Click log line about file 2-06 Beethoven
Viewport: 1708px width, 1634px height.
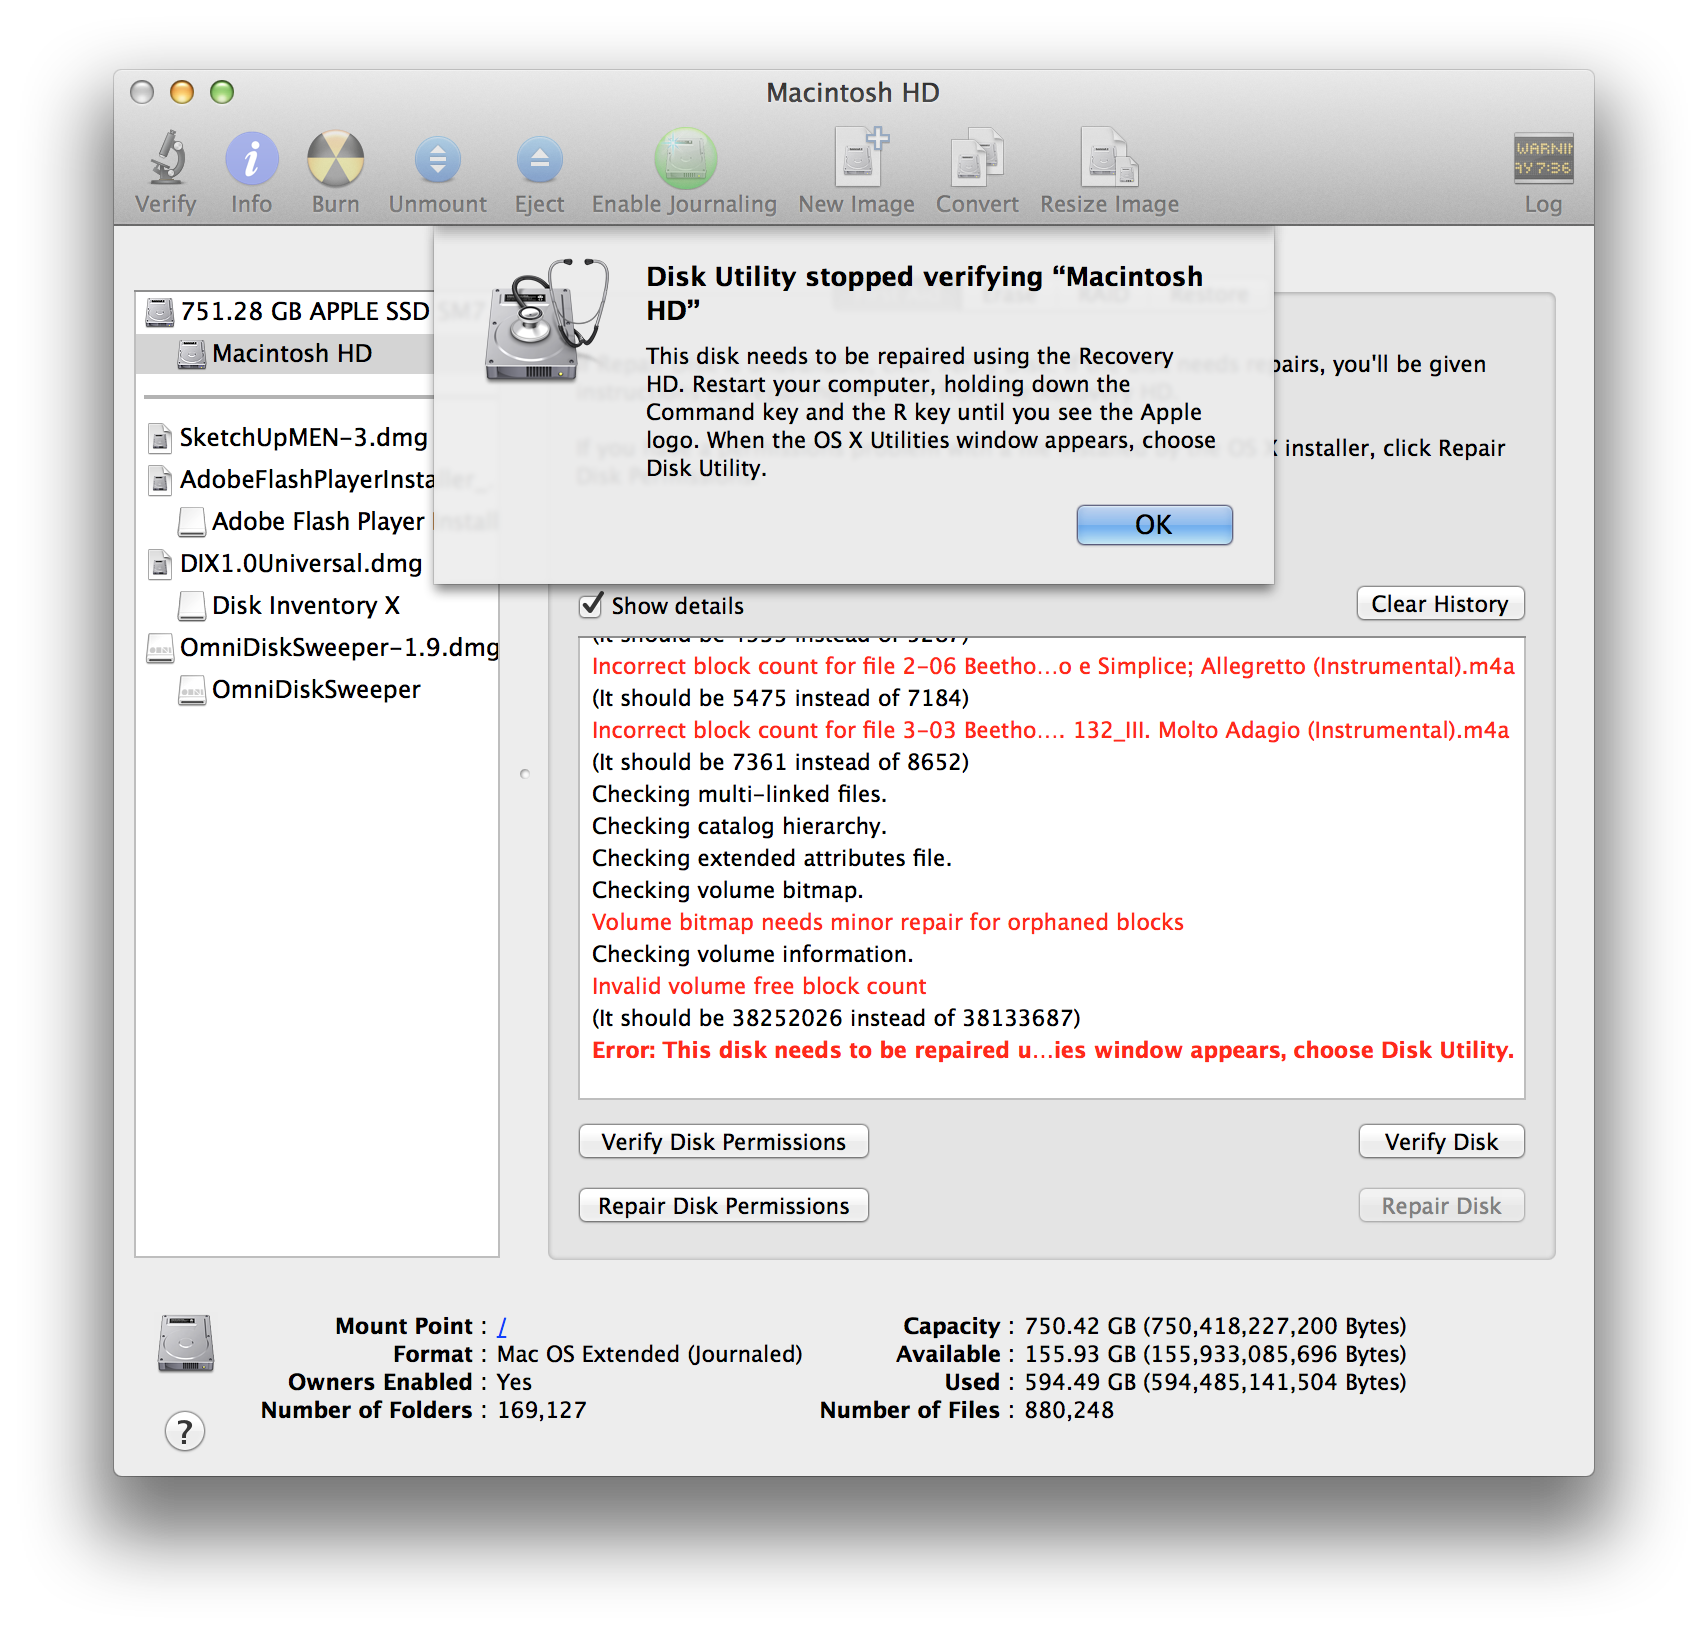1053,666
